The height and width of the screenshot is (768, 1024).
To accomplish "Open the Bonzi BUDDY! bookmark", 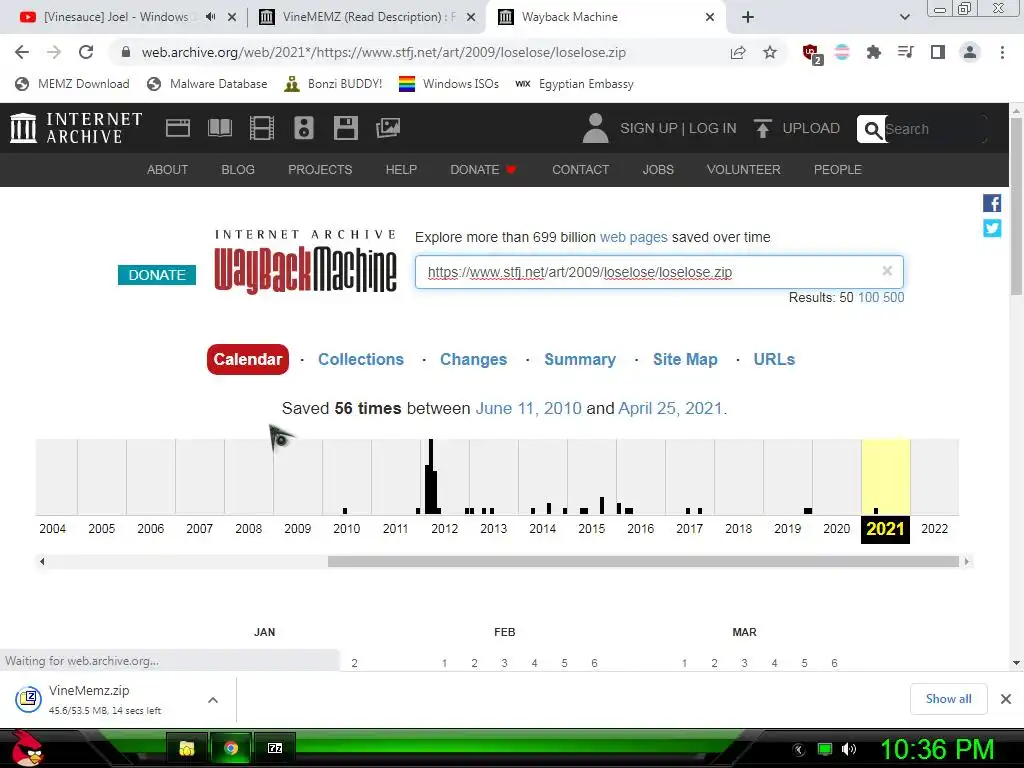I will [x=333, y=84].
